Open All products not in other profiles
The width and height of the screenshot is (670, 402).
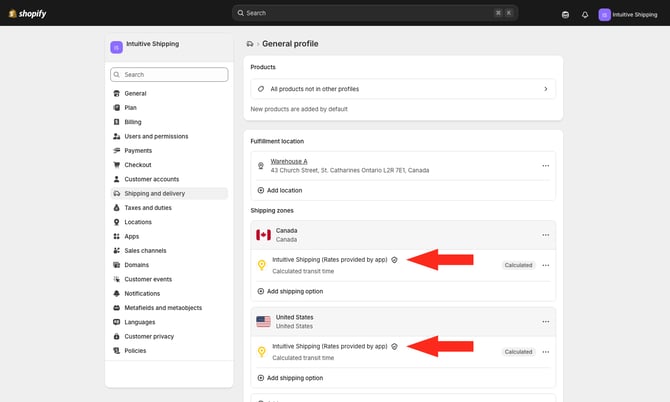(x=403, y=89)
